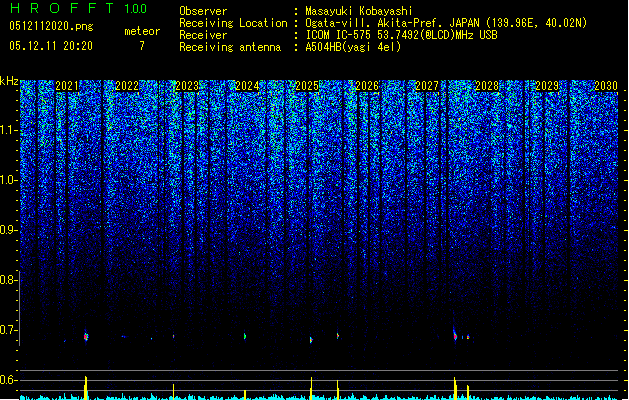The image size is (629, 400).
Task: Click the HROFFT 1.0.0 title text
Action: [78, 8]
